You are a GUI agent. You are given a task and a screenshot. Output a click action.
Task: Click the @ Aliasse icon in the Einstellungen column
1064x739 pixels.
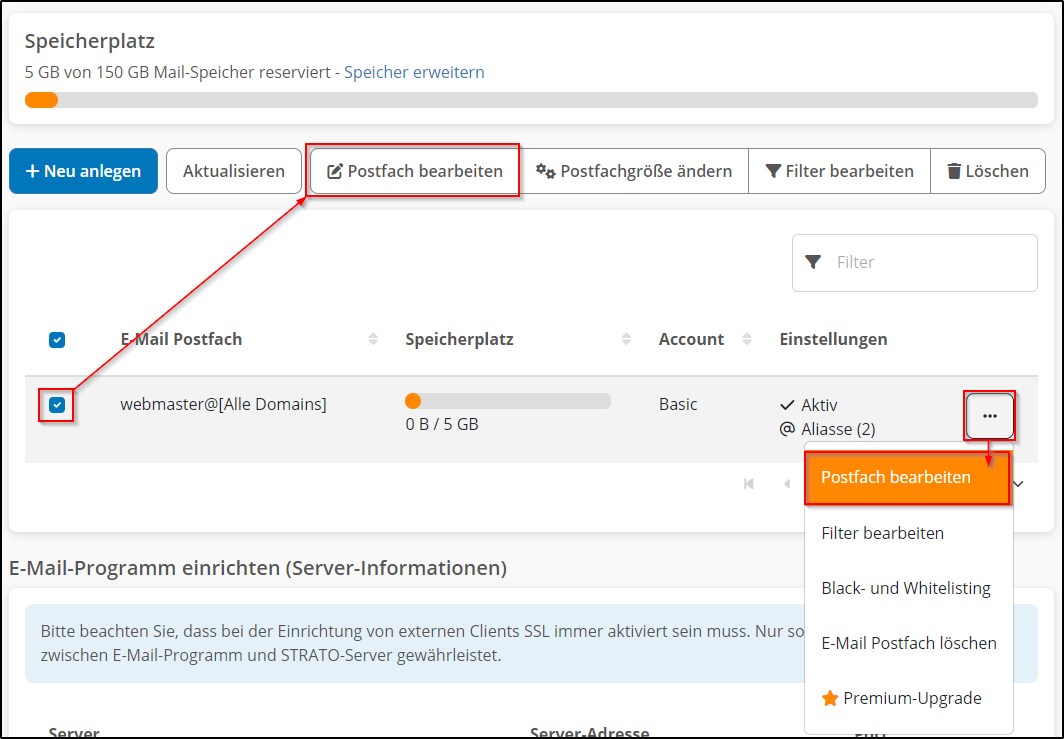click(789, 429)
